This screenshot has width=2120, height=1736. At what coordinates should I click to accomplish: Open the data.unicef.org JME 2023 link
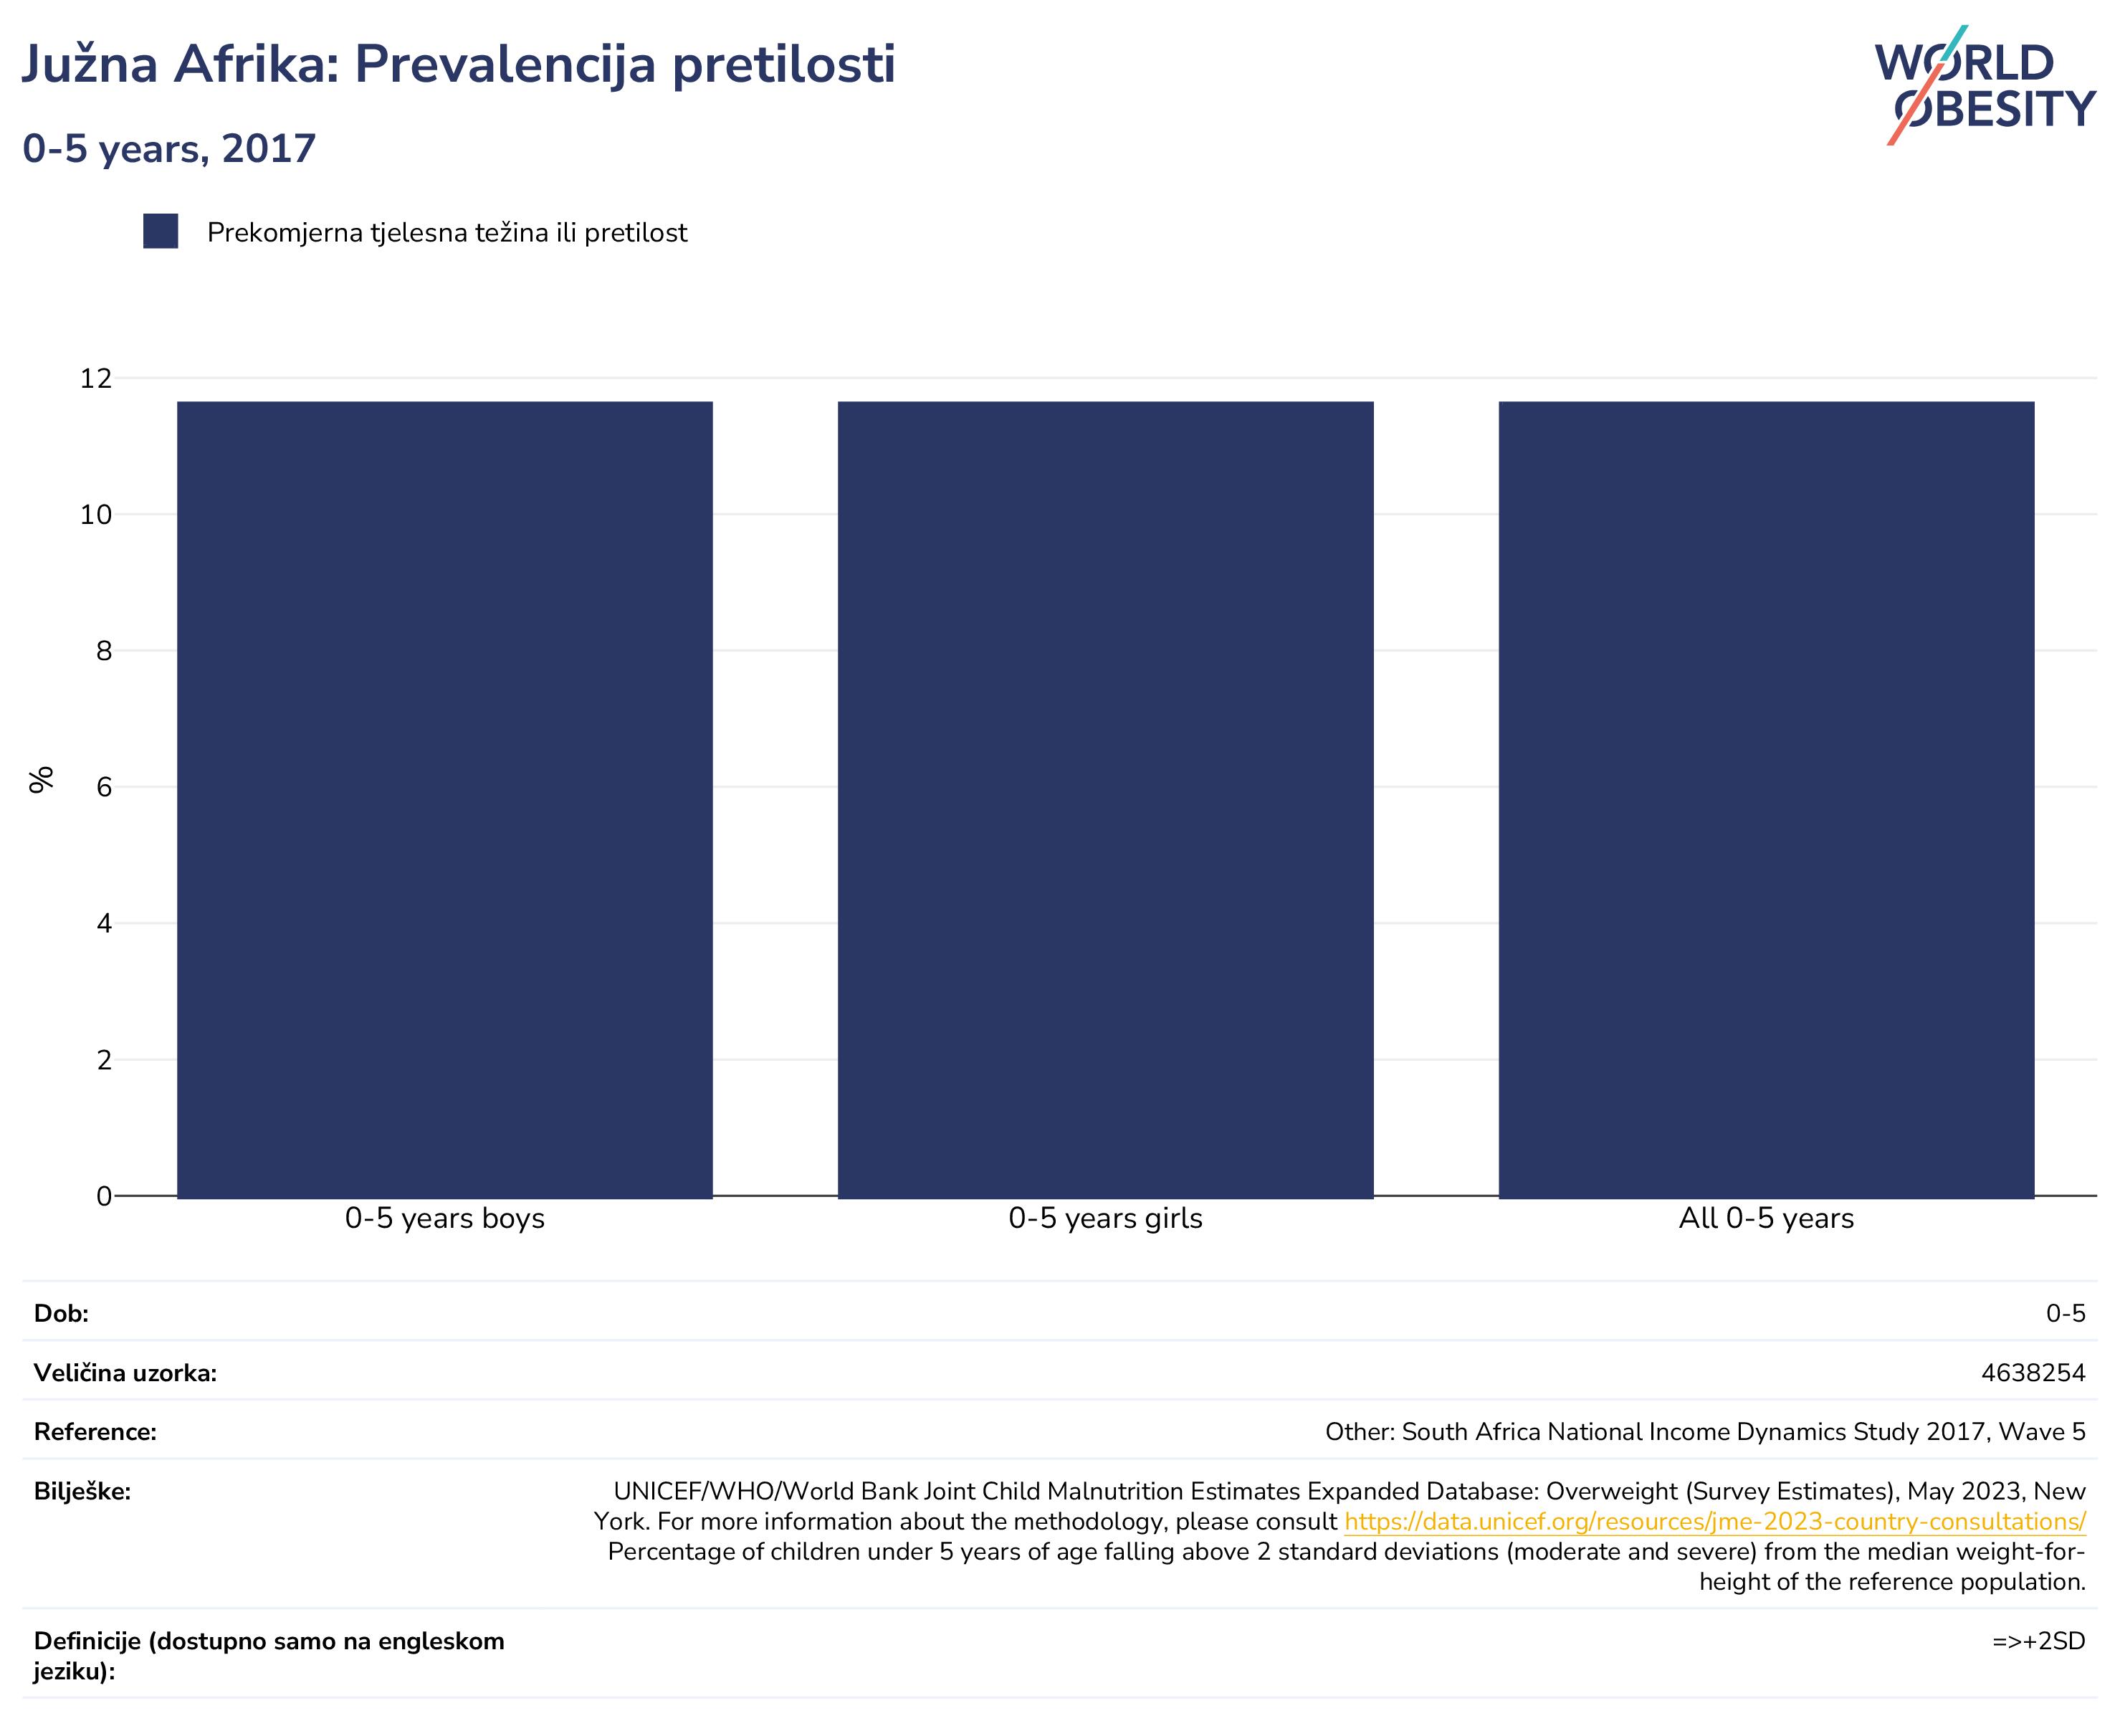[x=1715, y=1521]
